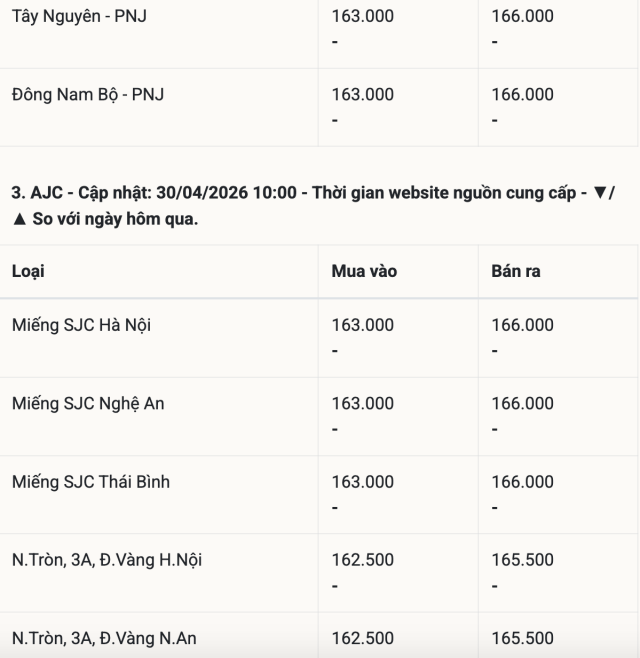This screenshot has height=658, width=640.
Task: Click the N.Tròn, 3A, Đ.Vàng H.Nội label
Action: pyautogui.click(x=107, y=560)
